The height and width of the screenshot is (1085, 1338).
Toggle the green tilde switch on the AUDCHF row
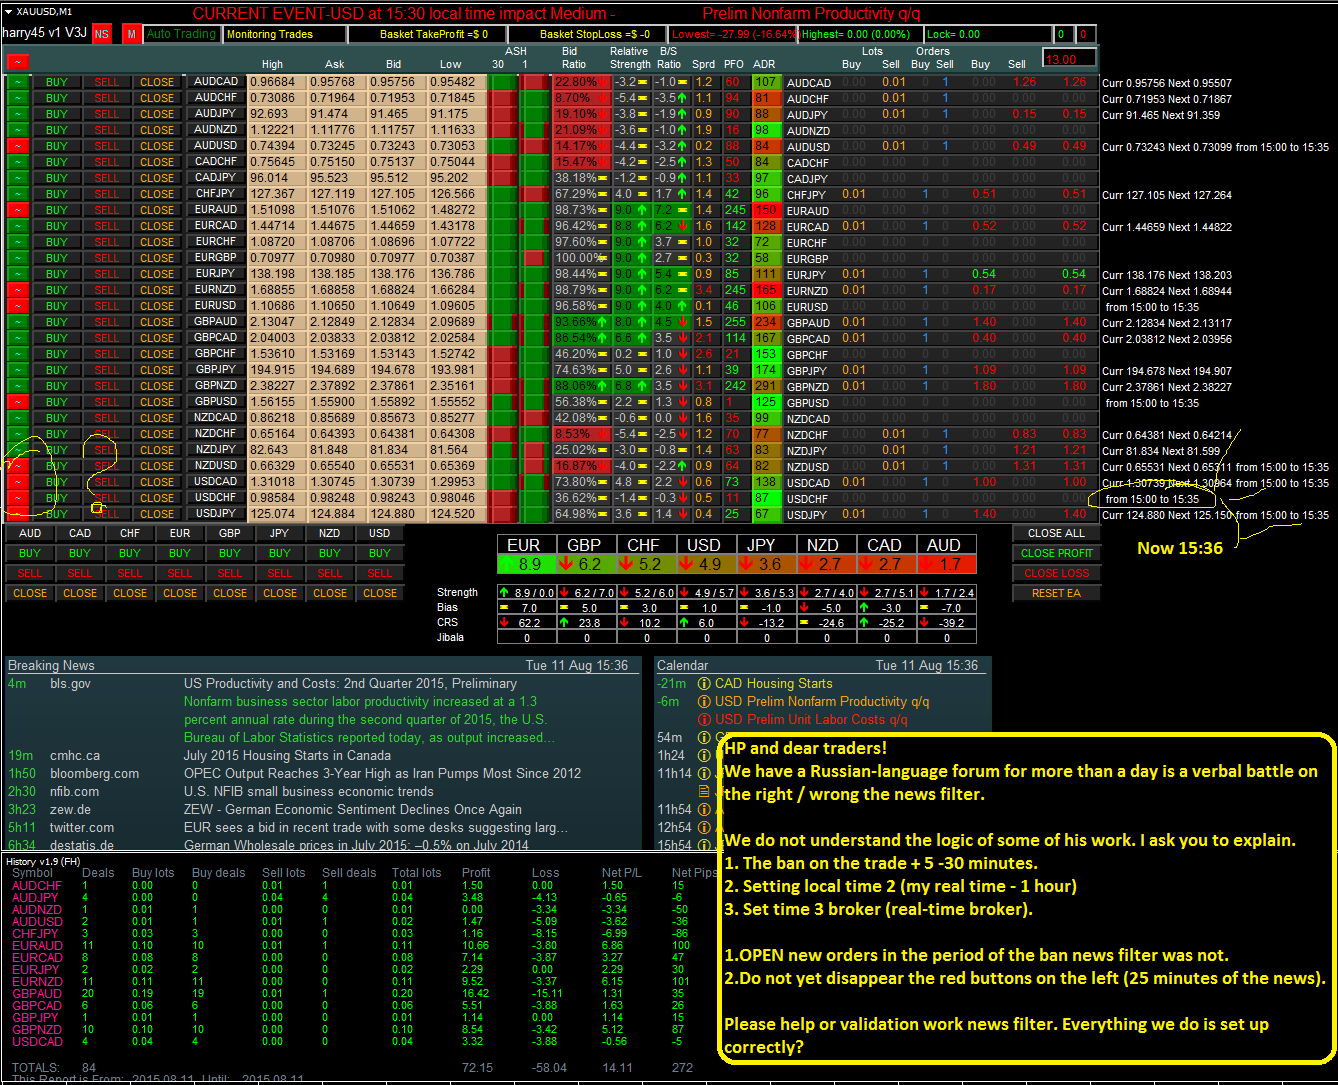(18, 98)
